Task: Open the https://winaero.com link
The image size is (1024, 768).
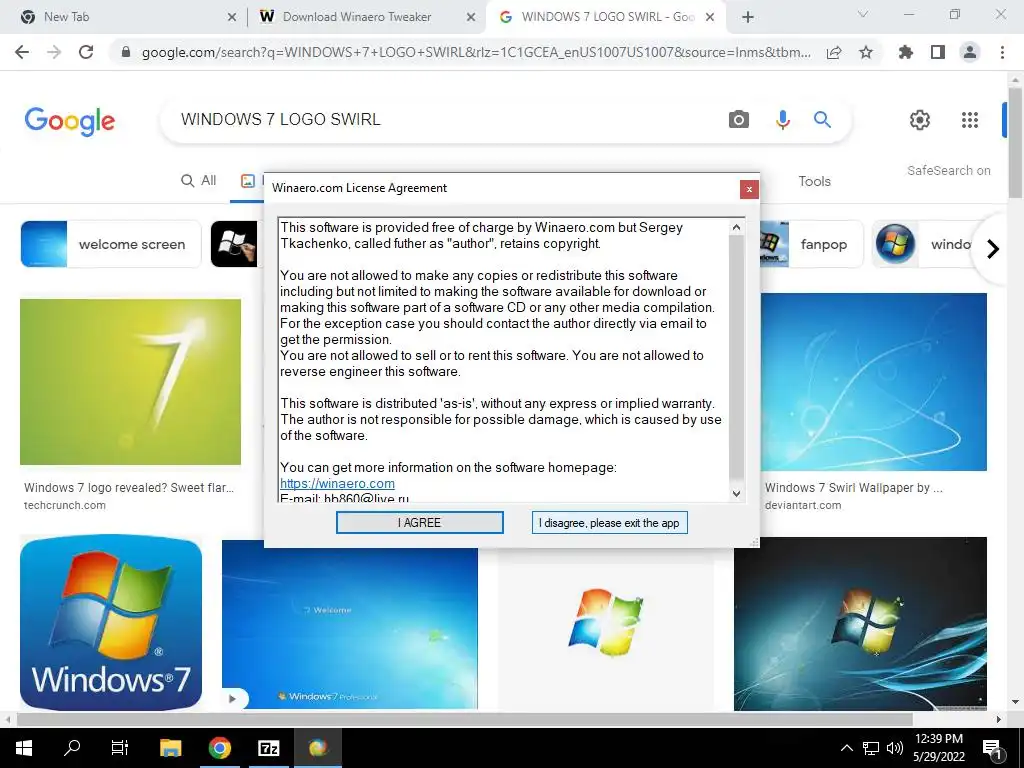Action: point(337,483)
